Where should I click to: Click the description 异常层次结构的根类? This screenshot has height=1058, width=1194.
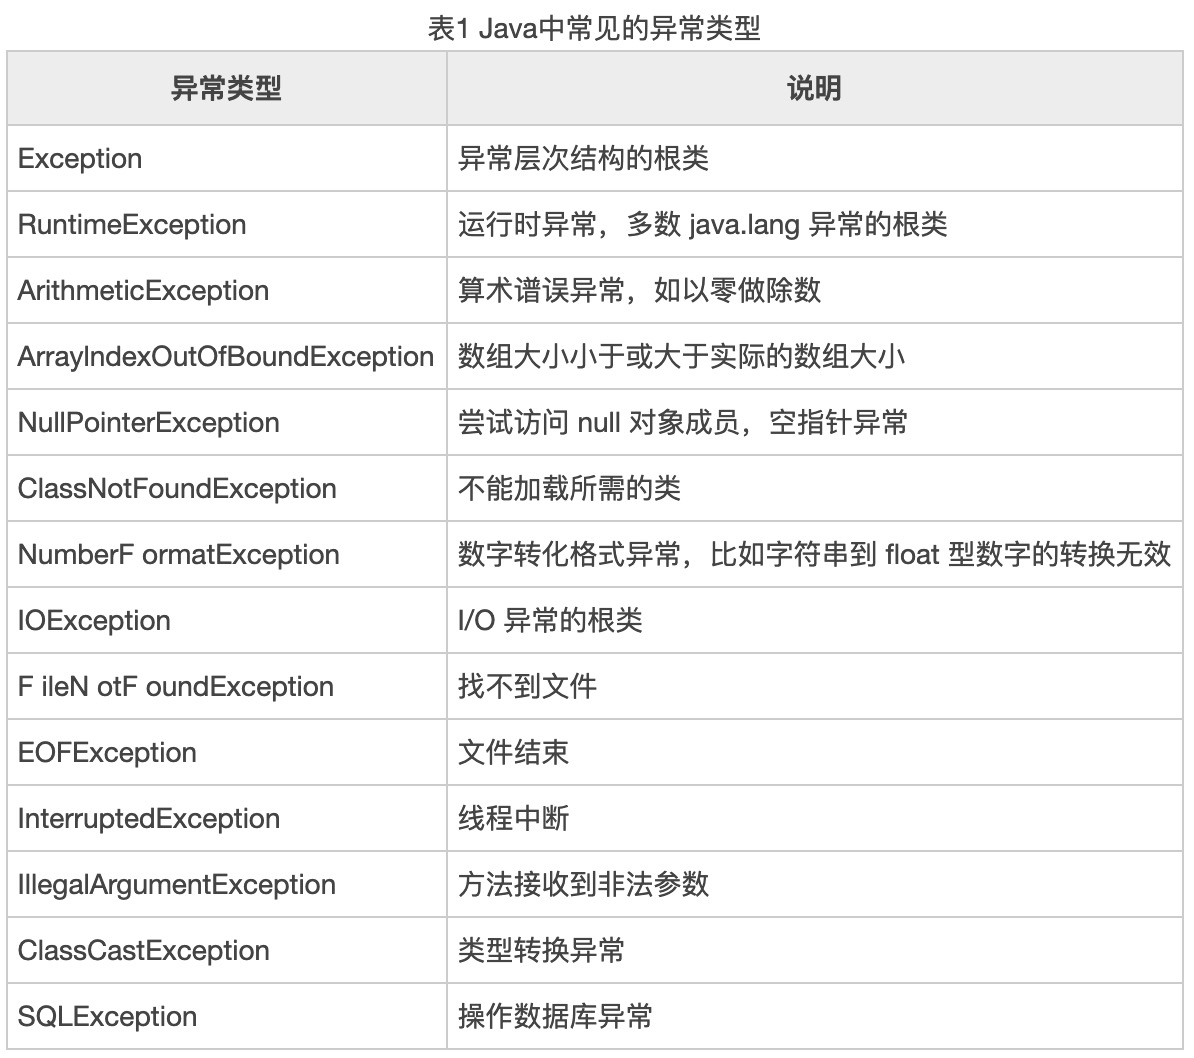pyautogui.click(x=583, y=159)
